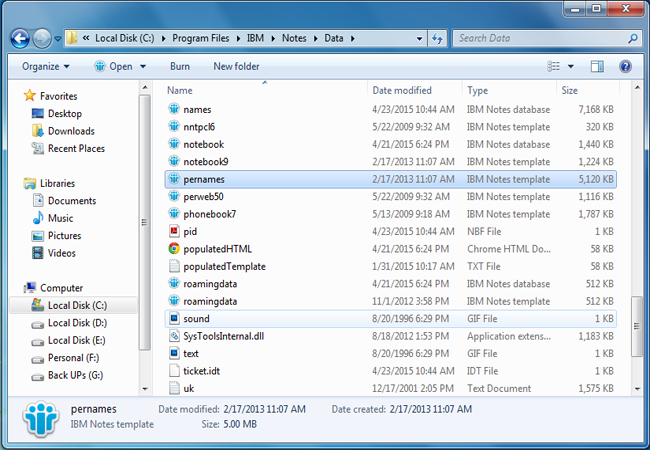The image size is (650, 450).
Task: Select Local Disk (D:) drive
Action: click(77, 323)
